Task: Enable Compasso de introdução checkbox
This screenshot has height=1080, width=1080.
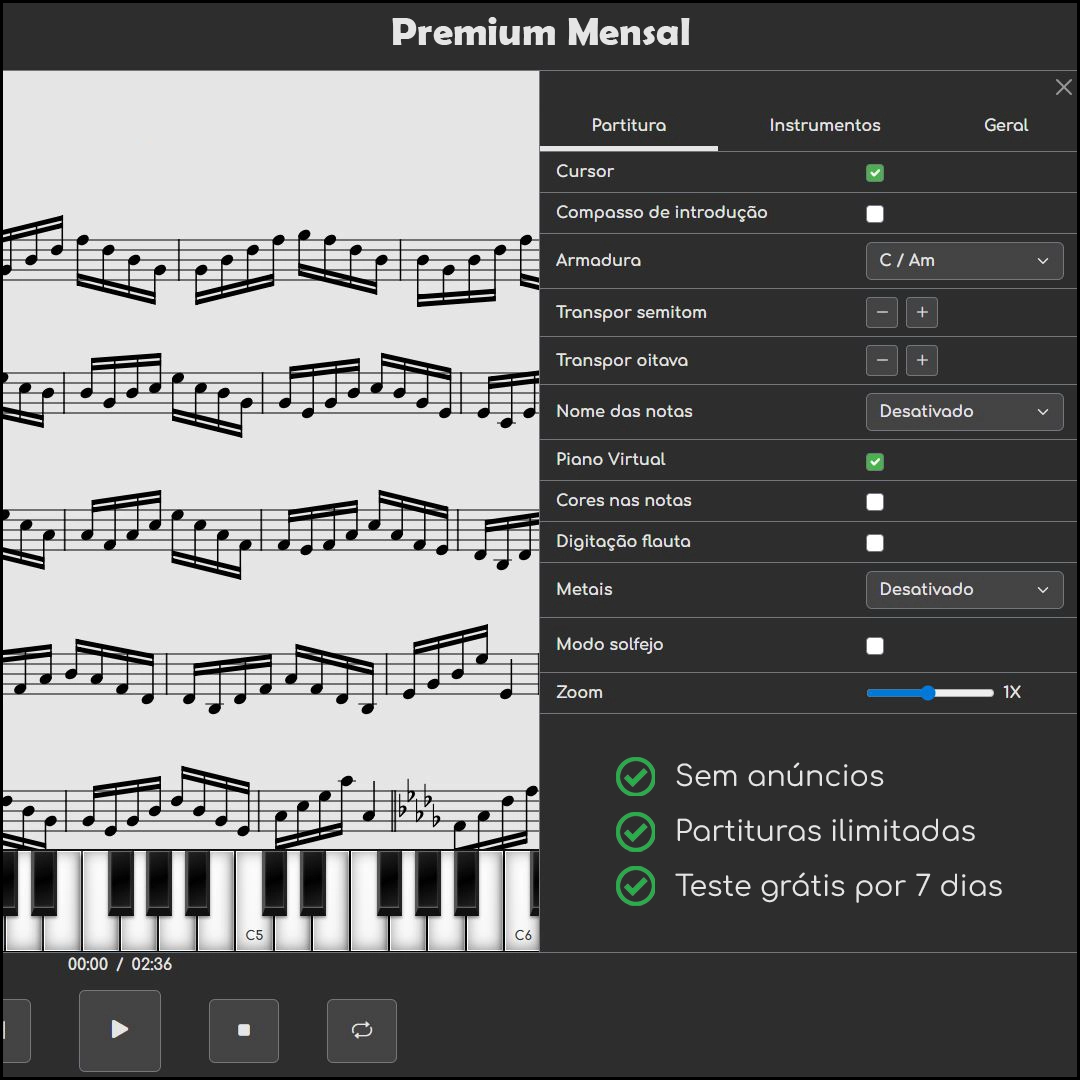Action: pyautogui.click(x=875, y=214)
